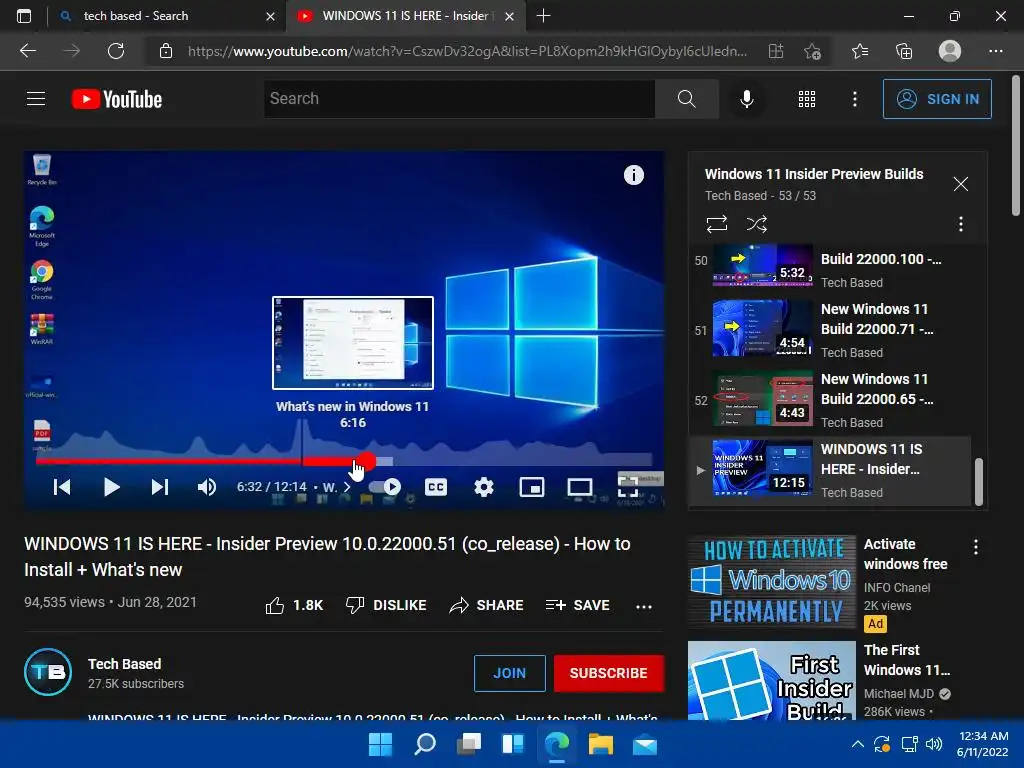This screenshot has height=768, width=1024.
Task: Click SHARE under the video
Action: point(487,605)
